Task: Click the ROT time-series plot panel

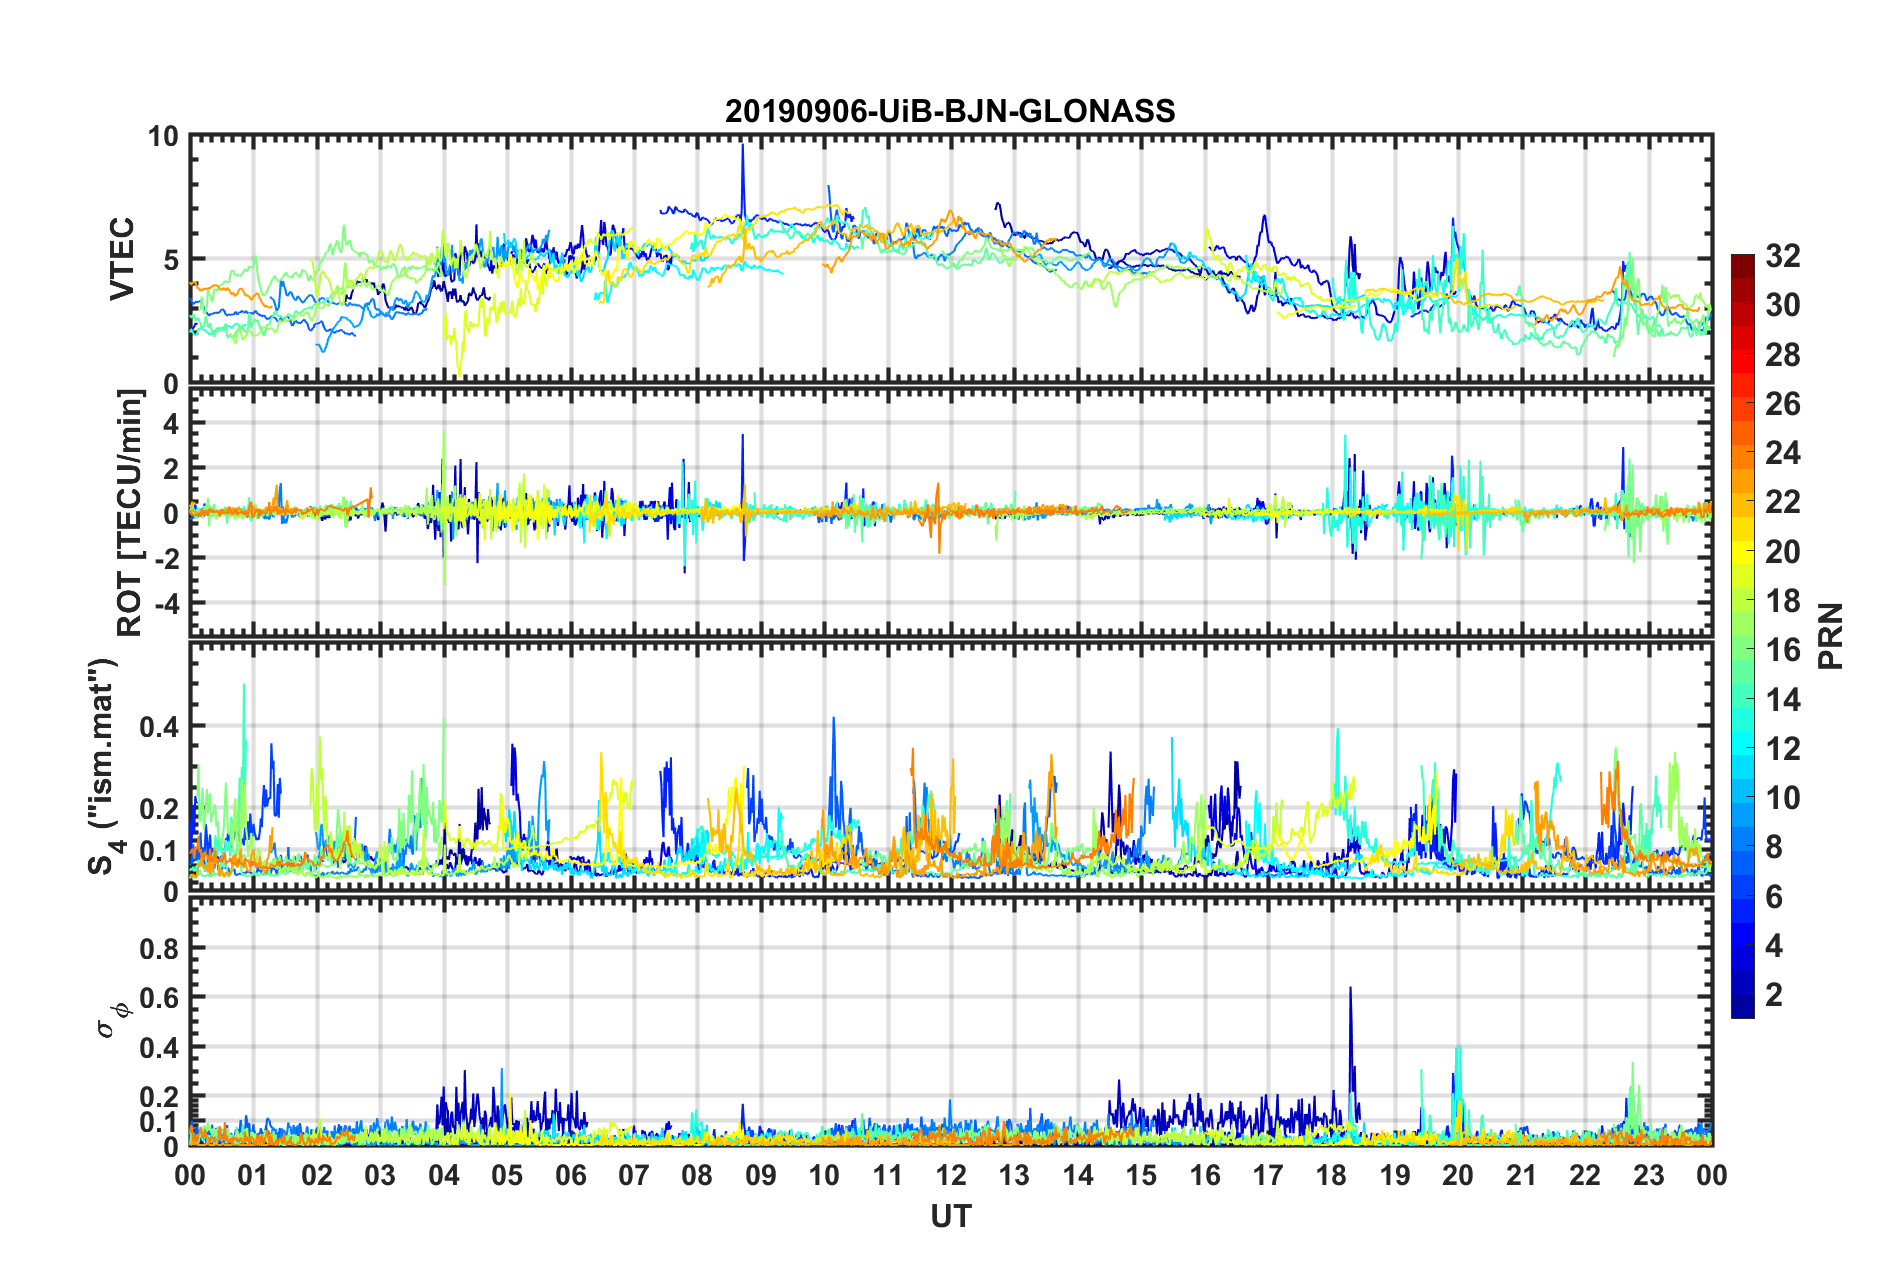Action: coord(951,513)
